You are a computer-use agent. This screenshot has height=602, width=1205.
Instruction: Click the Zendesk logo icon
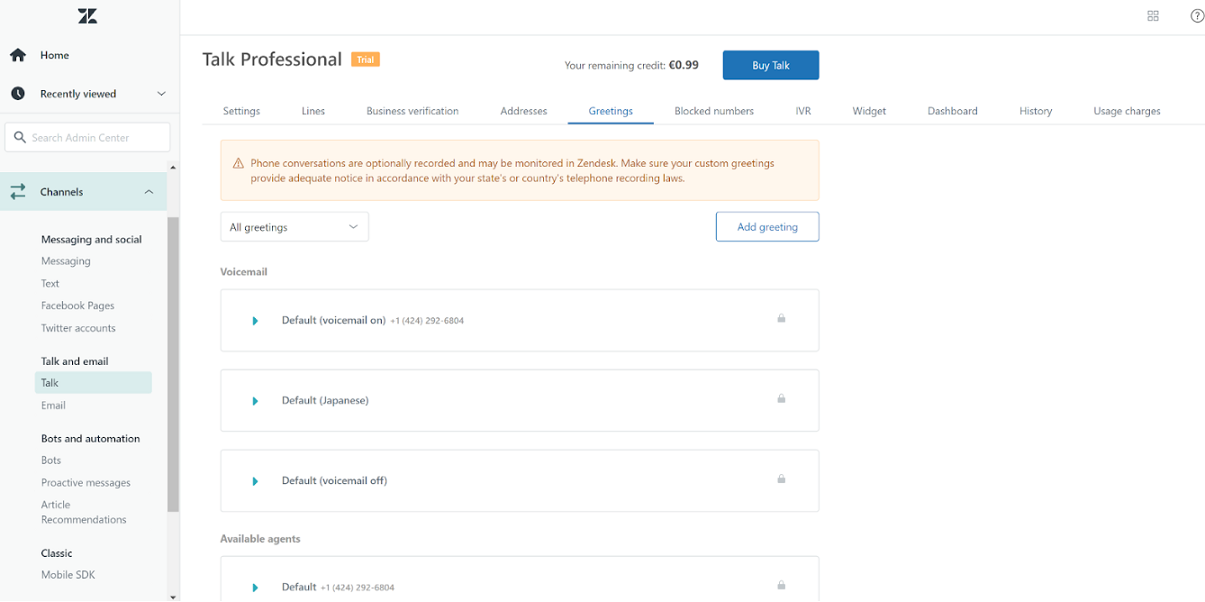click(x=88, y=16)
